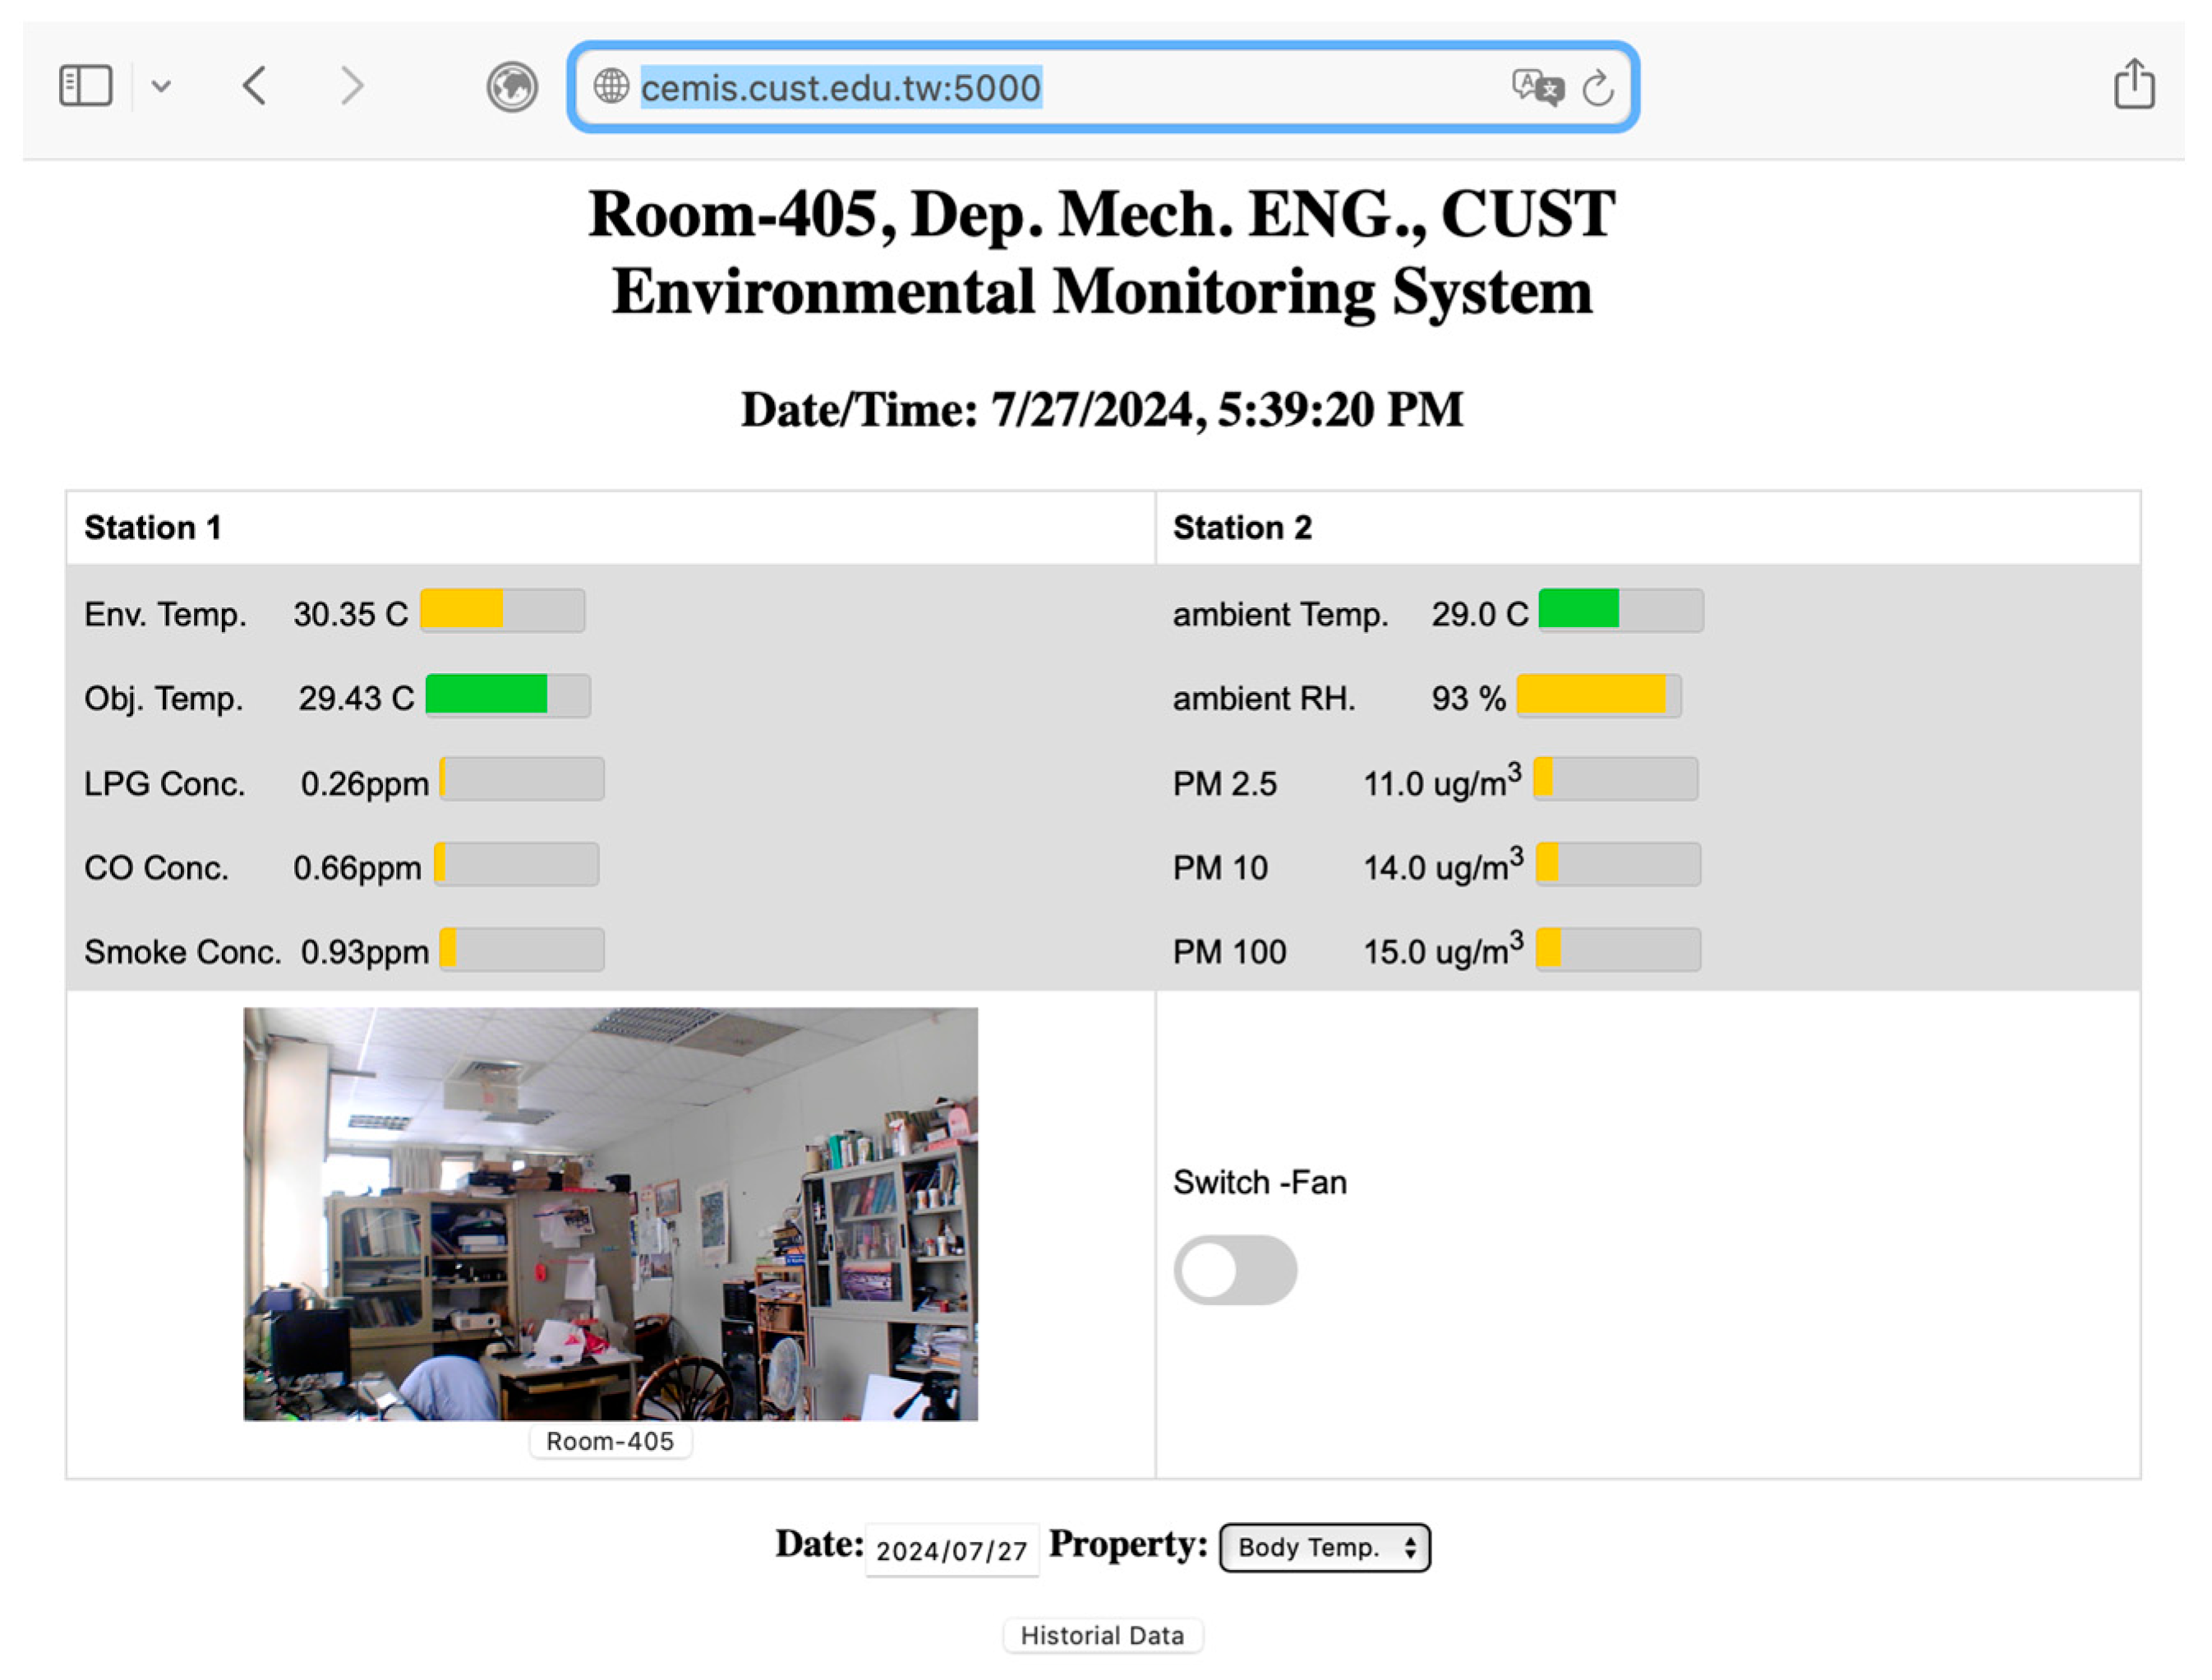Toggle the Switch-Fan switch
The height and width of the screenshot is (1680, 2212).
1235,1270
